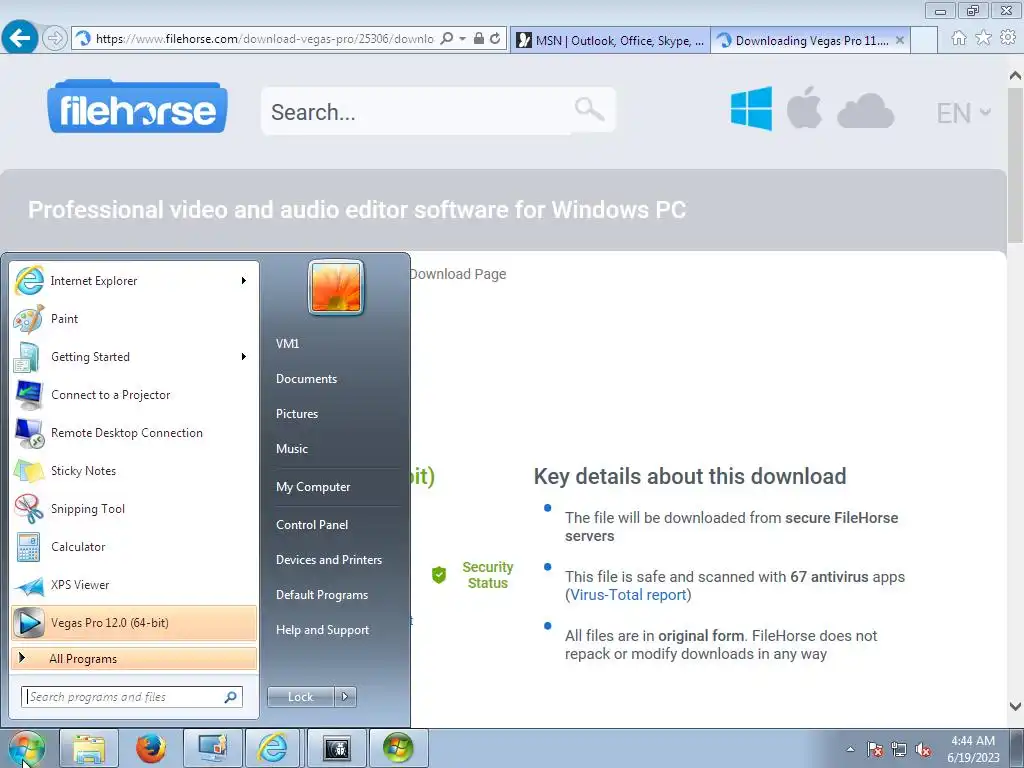Open Default Programs from Start menu
The height and width of the screenshot is (768, 1024).
click(322, 595)
